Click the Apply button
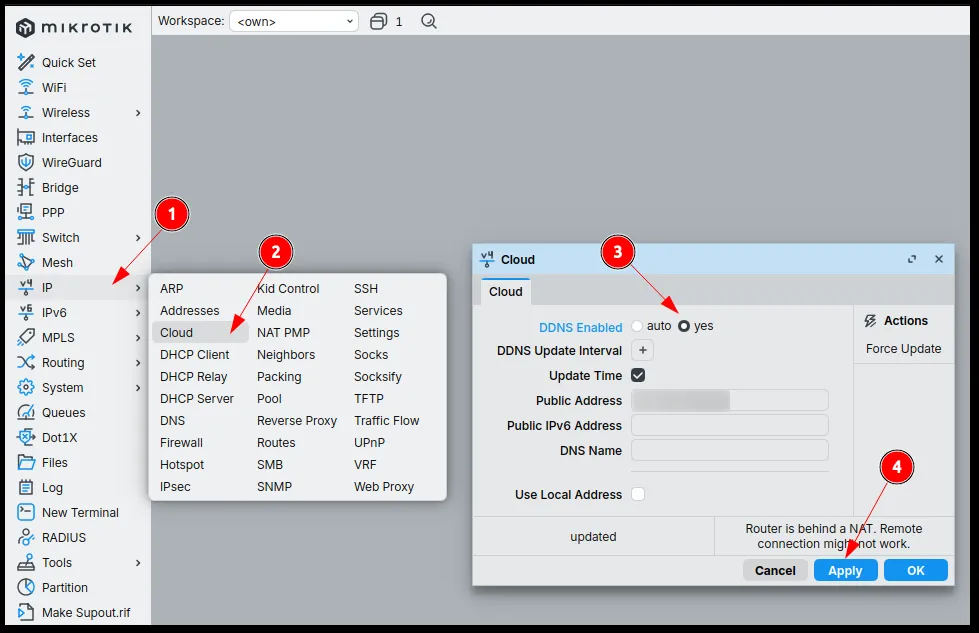The image size is (979, 633). [x=845, y=571]
